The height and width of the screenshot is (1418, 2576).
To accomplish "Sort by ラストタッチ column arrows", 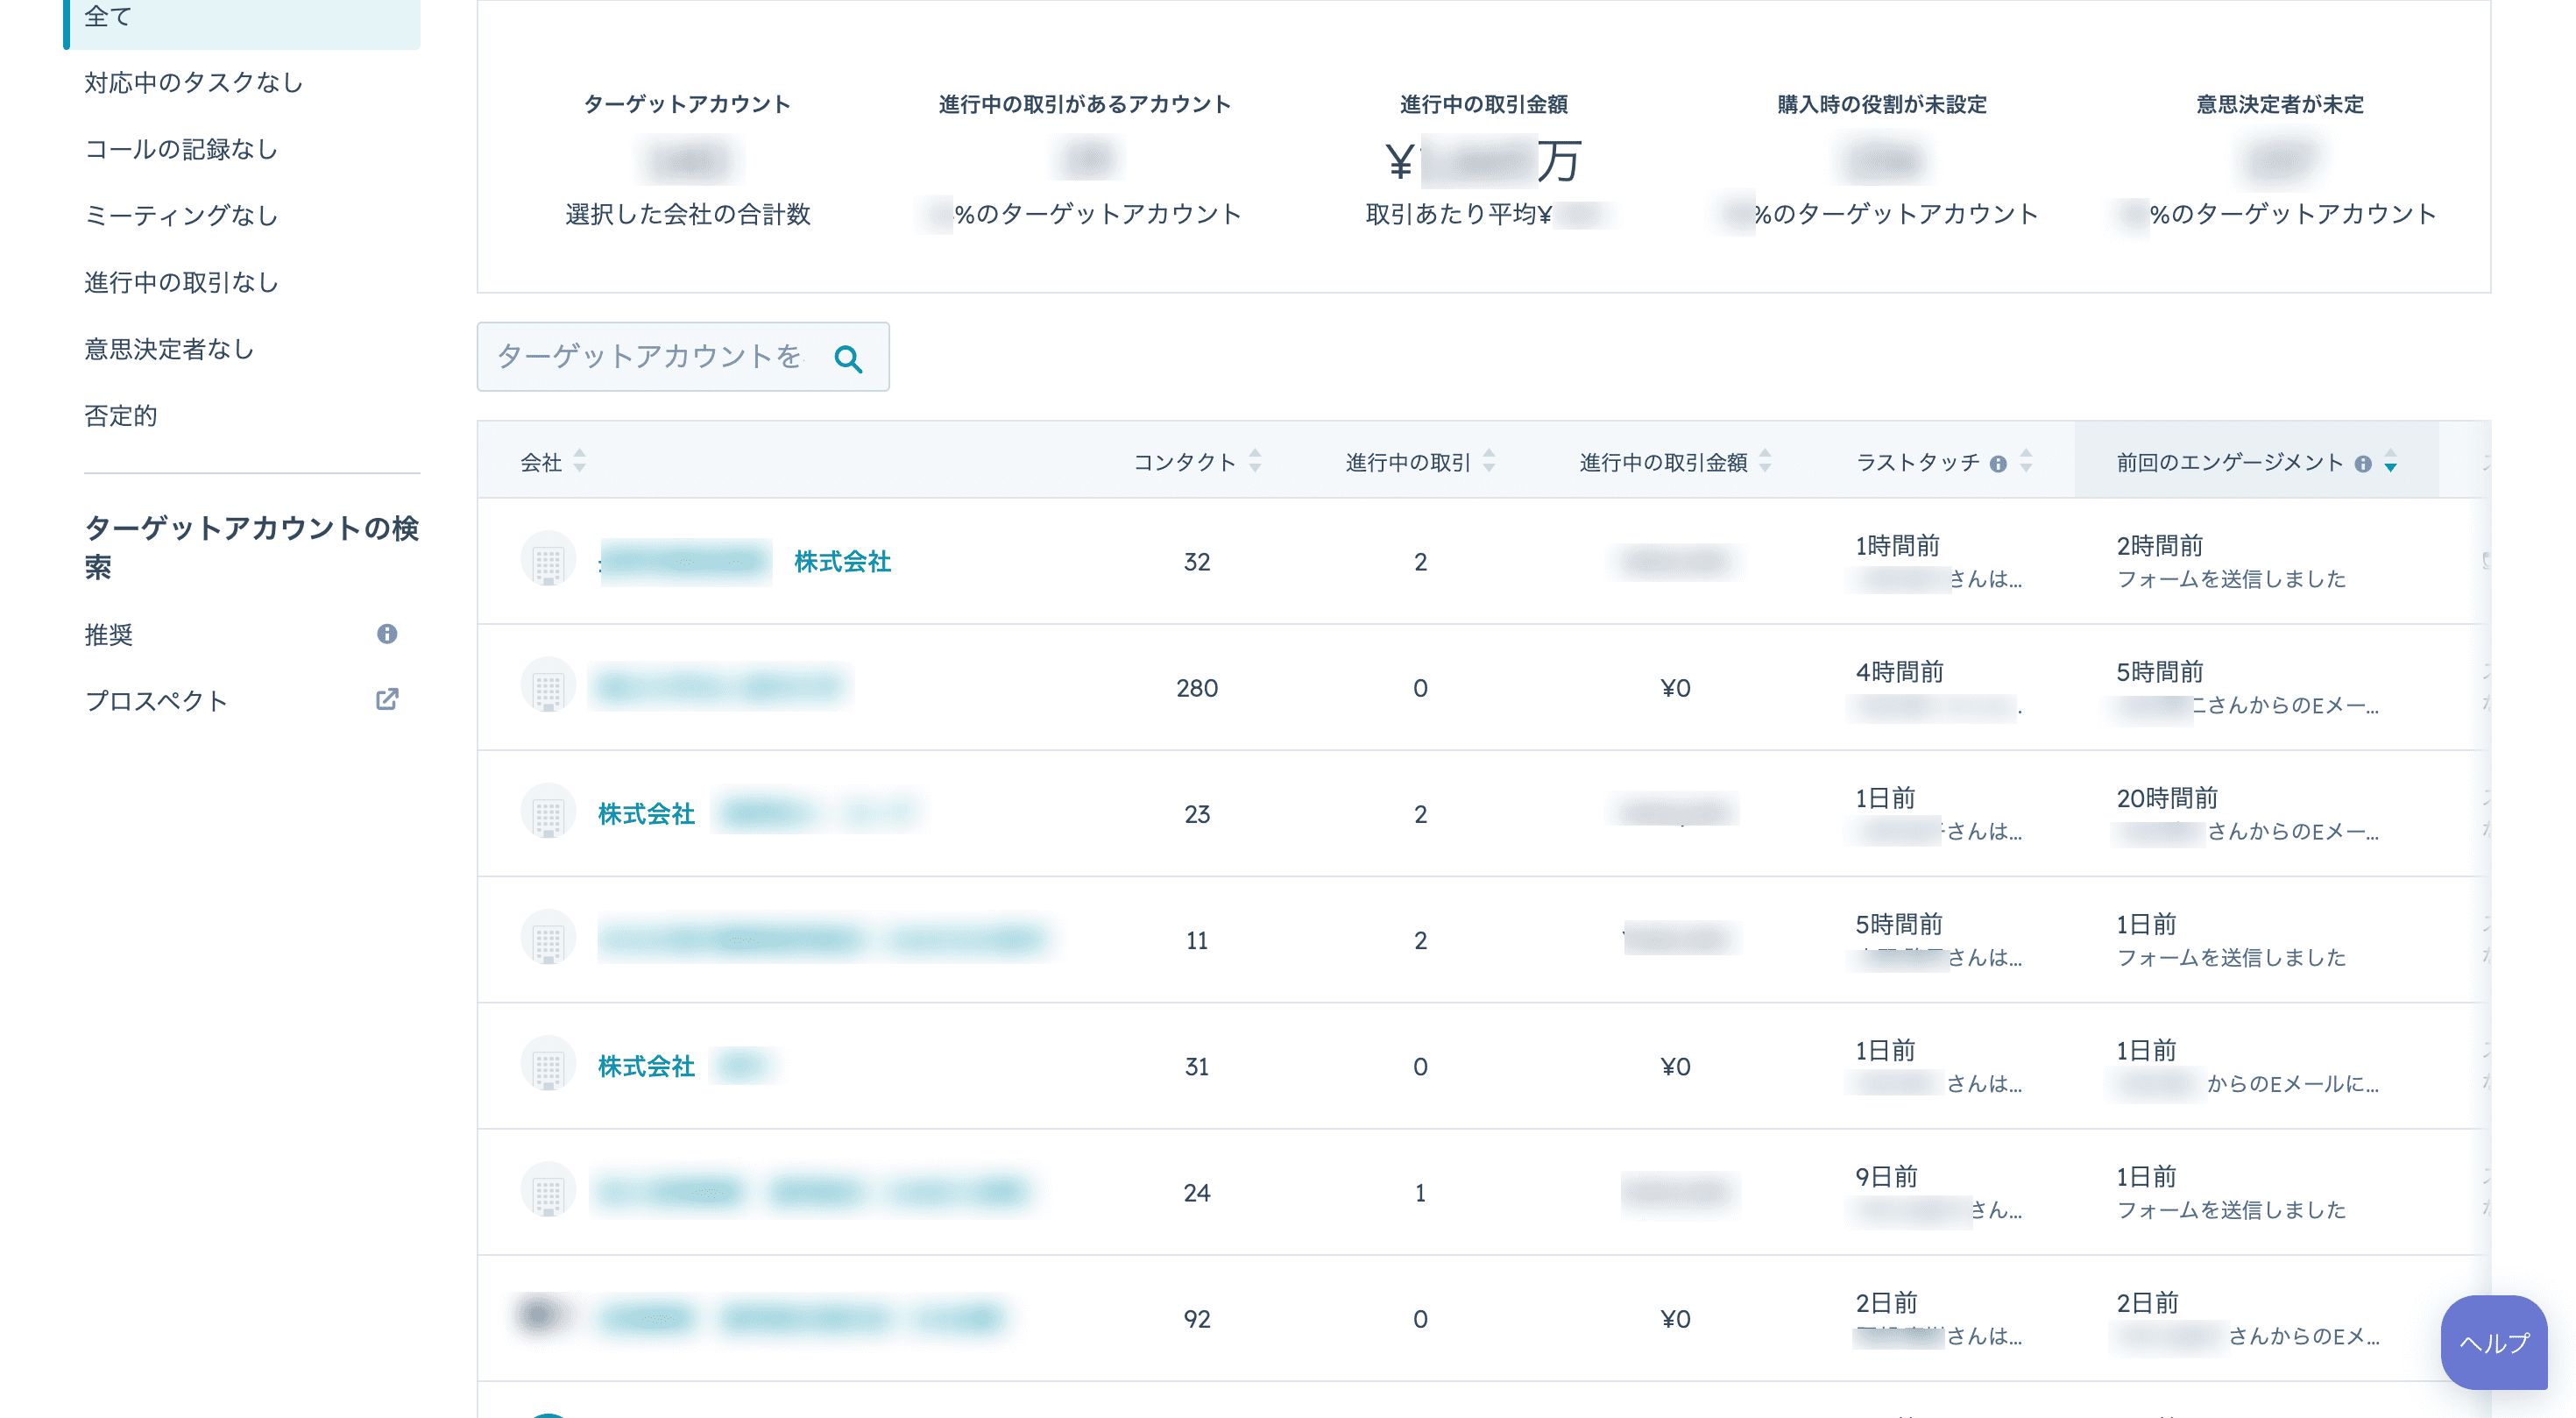I will tap(2026, 461).
